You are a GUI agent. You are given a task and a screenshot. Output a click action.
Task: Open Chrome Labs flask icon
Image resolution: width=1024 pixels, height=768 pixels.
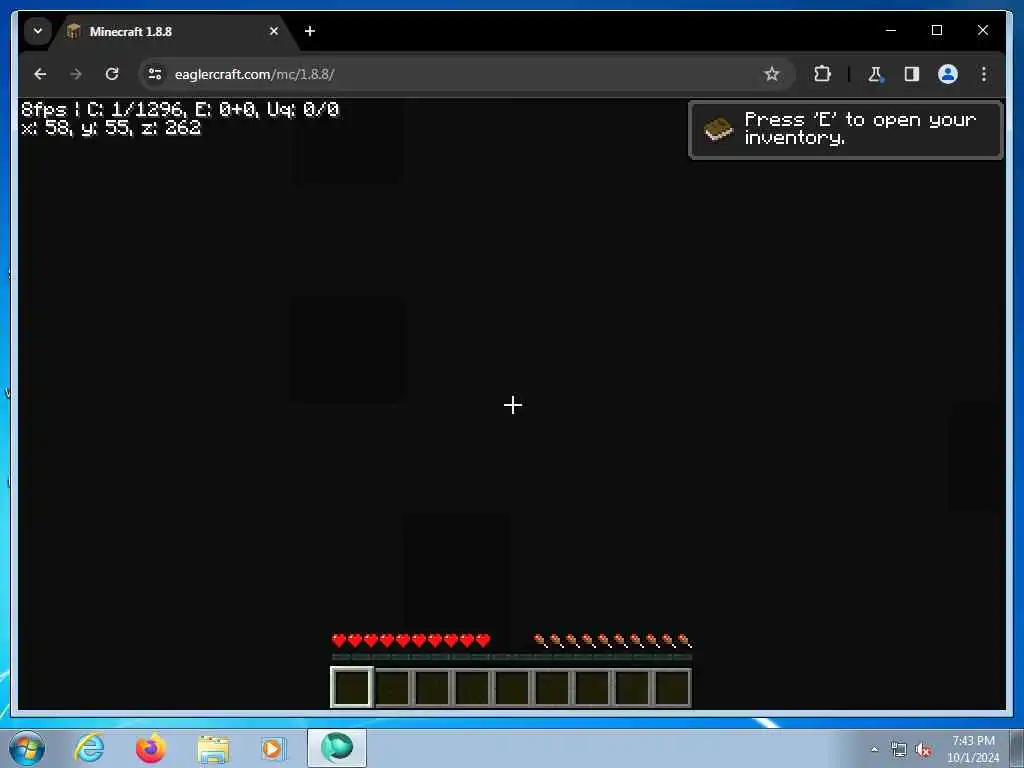(875, 74)
